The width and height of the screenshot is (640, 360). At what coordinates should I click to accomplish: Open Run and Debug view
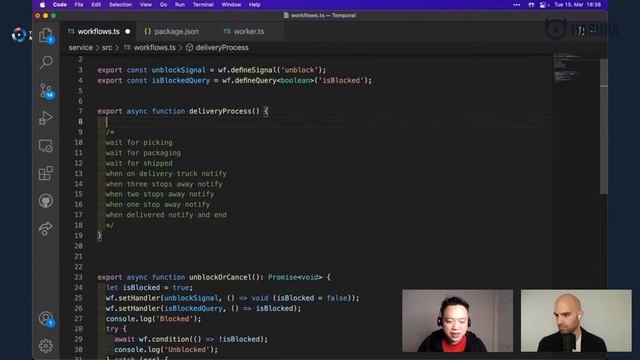click(46, 118)
